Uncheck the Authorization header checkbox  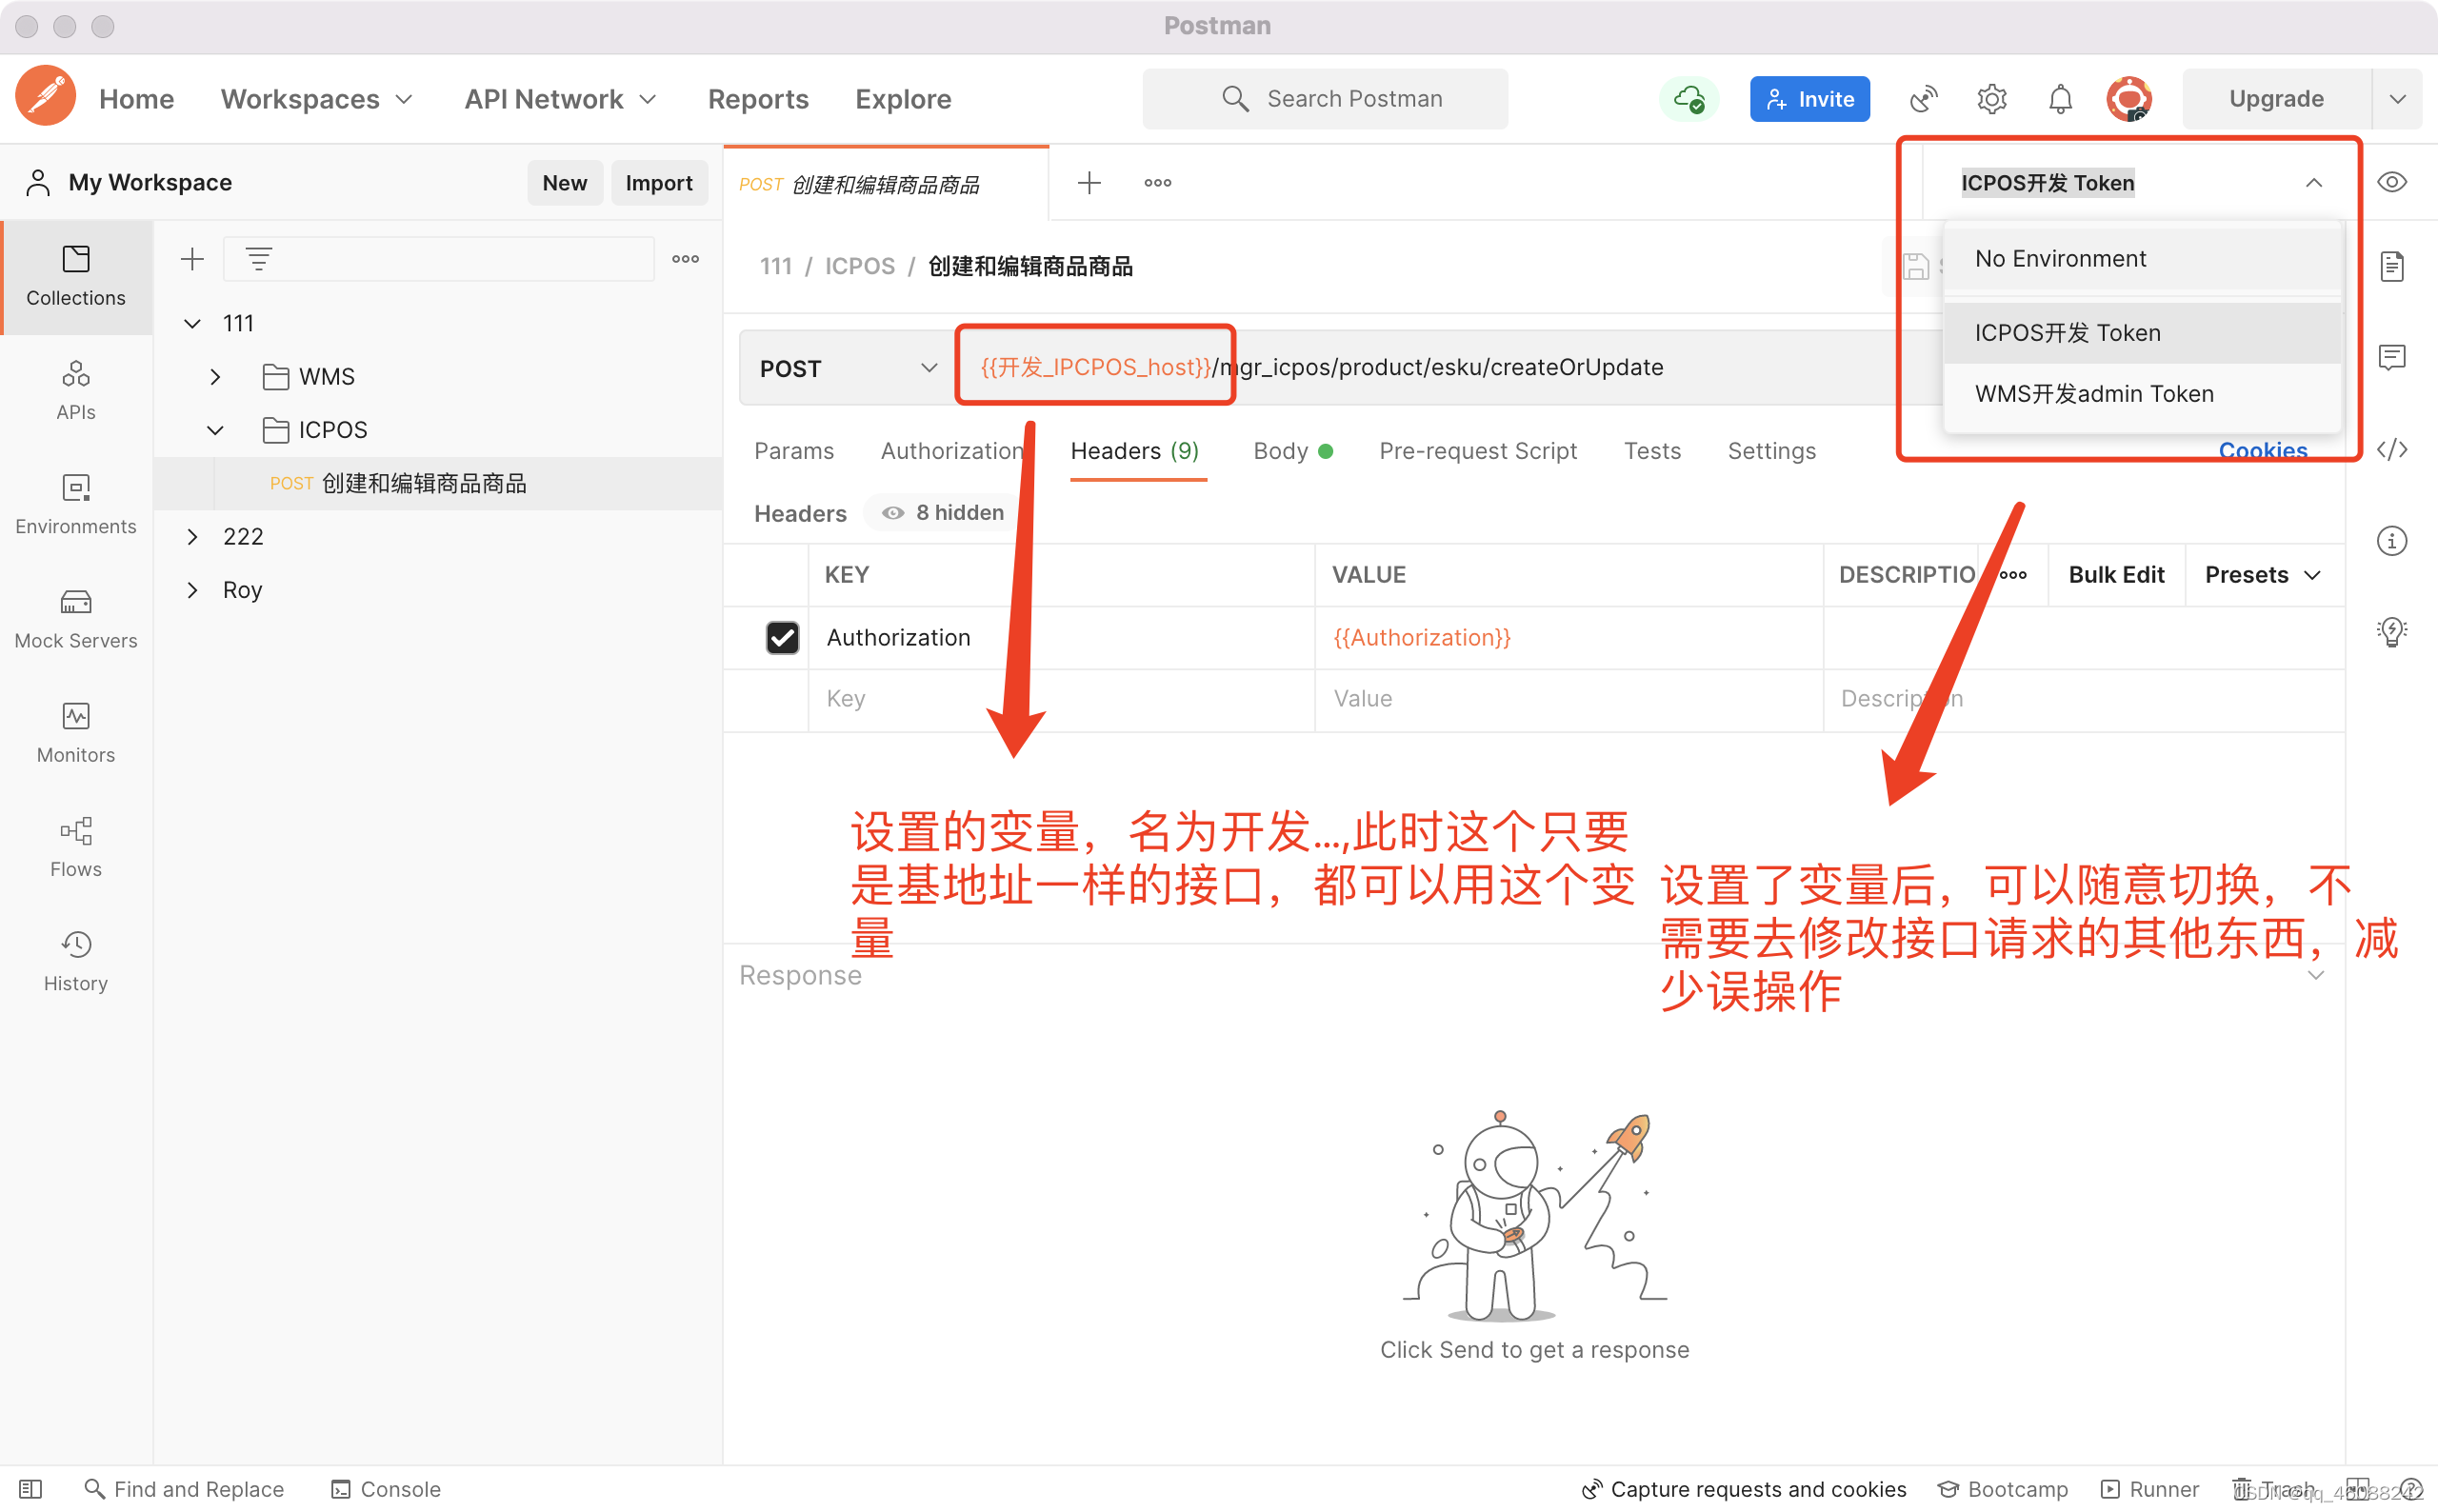(x=782, y=637)
